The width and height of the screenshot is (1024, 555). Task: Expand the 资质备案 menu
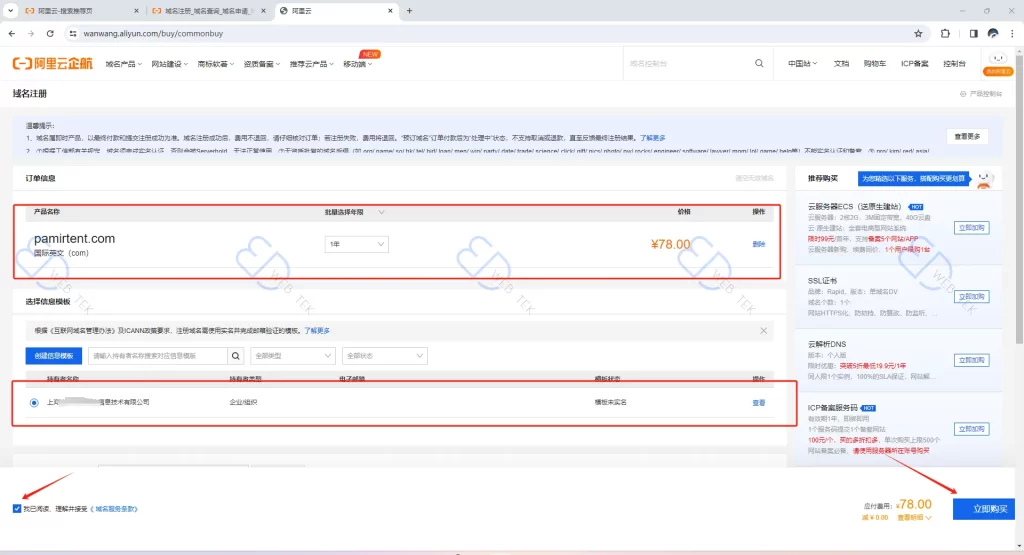tap(261, 64)
